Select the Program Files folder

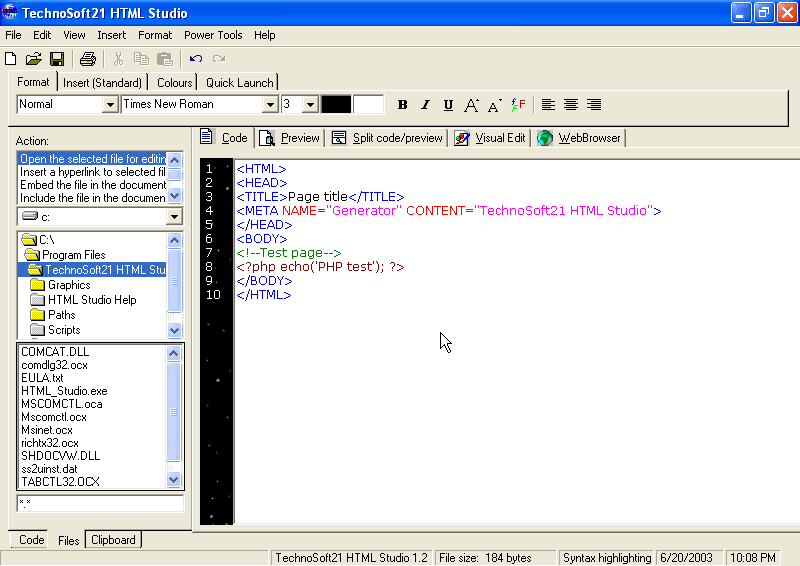tap(65, 255)
